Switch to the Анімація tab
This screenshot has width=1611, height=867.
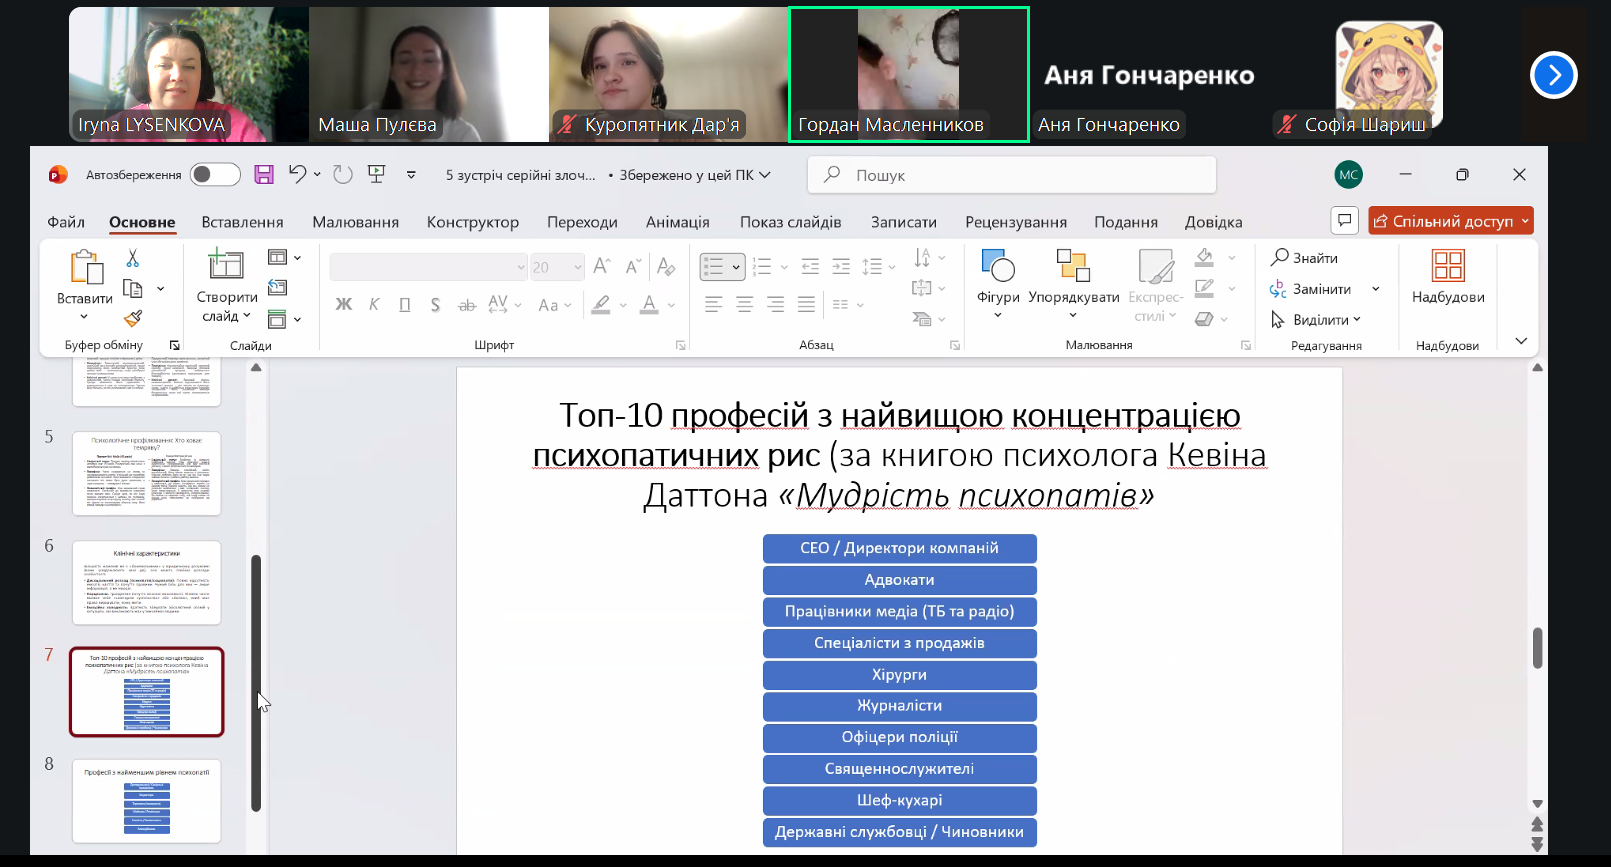coord(677,222)
